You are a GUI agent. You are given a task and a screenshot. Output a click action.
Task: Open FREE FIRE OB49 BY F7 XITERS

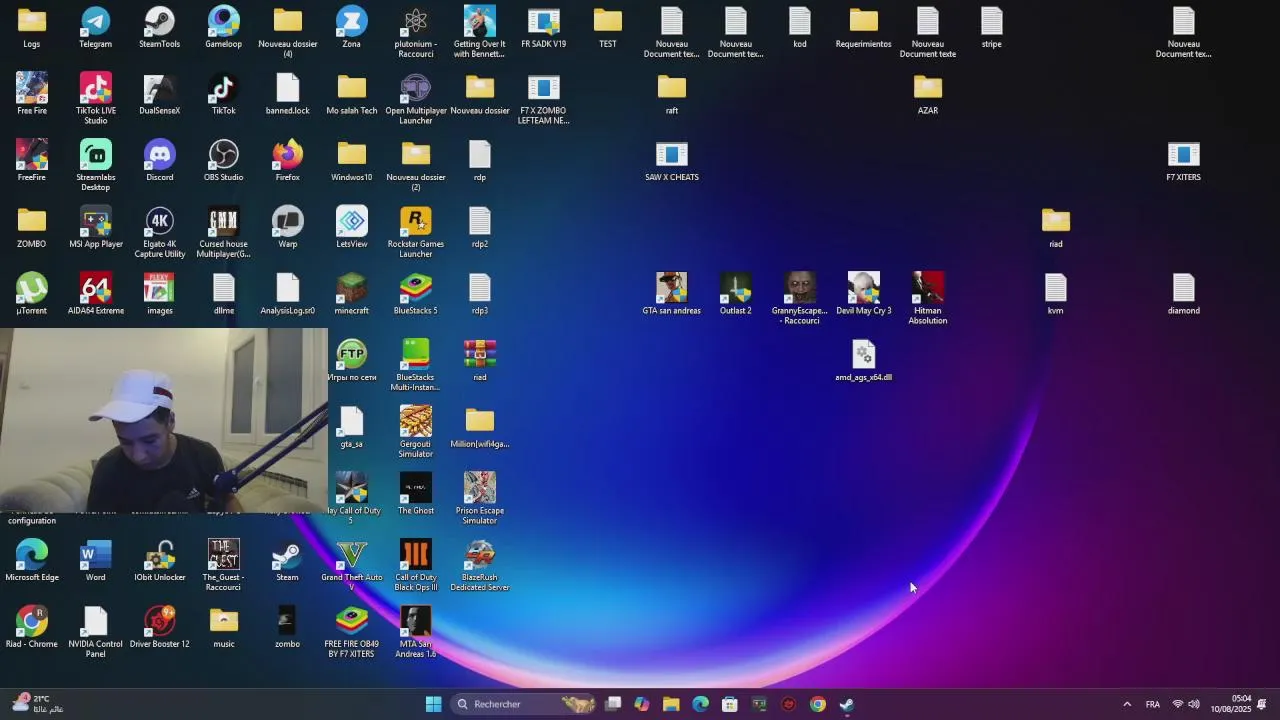pyautogui.click(x=352, y=632)
